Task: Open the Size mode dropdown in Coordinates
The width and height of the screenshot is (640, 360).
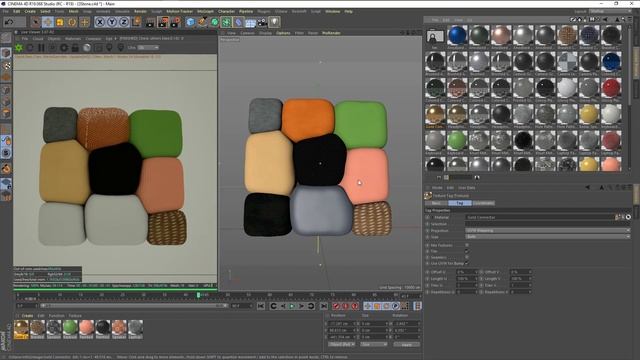Action: point(373,344)
